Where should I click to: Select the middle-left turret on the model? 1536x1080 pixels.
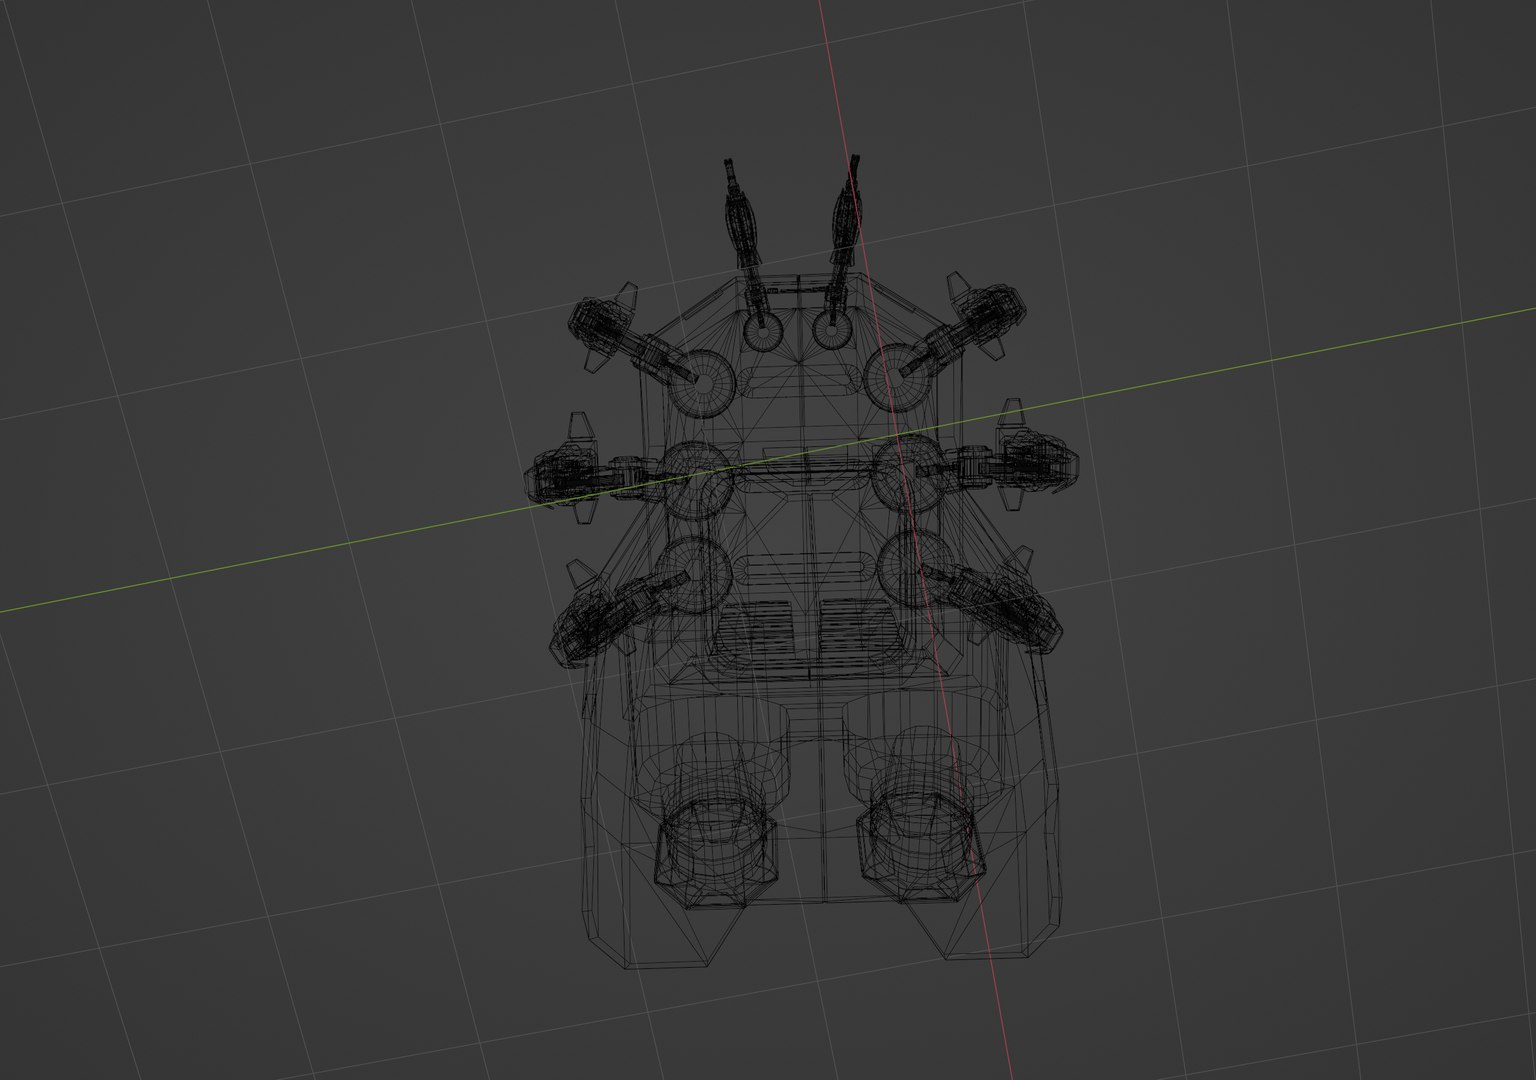tap(592, 470)
